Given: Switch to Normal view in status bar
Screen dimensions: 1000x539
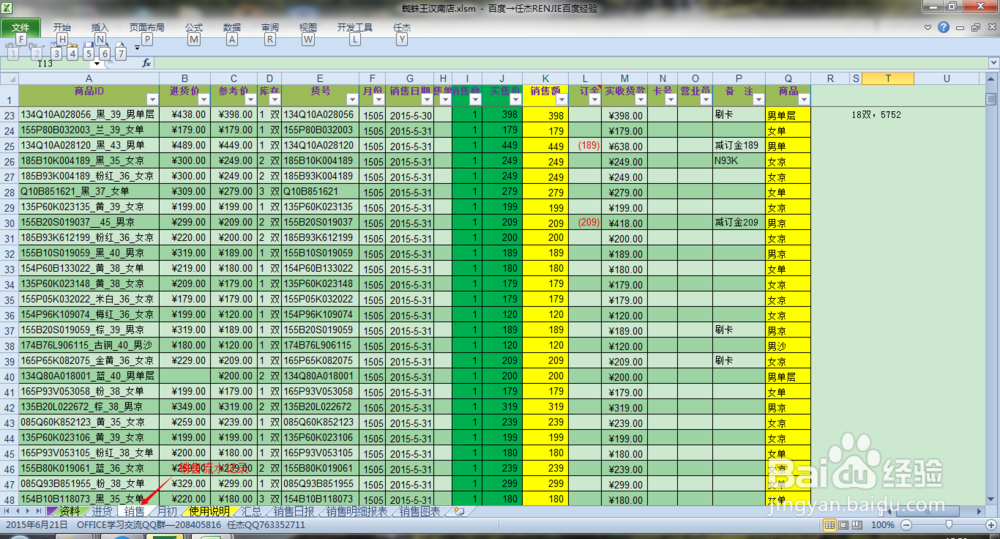Looking at the screenshot, I should (830, 525).
